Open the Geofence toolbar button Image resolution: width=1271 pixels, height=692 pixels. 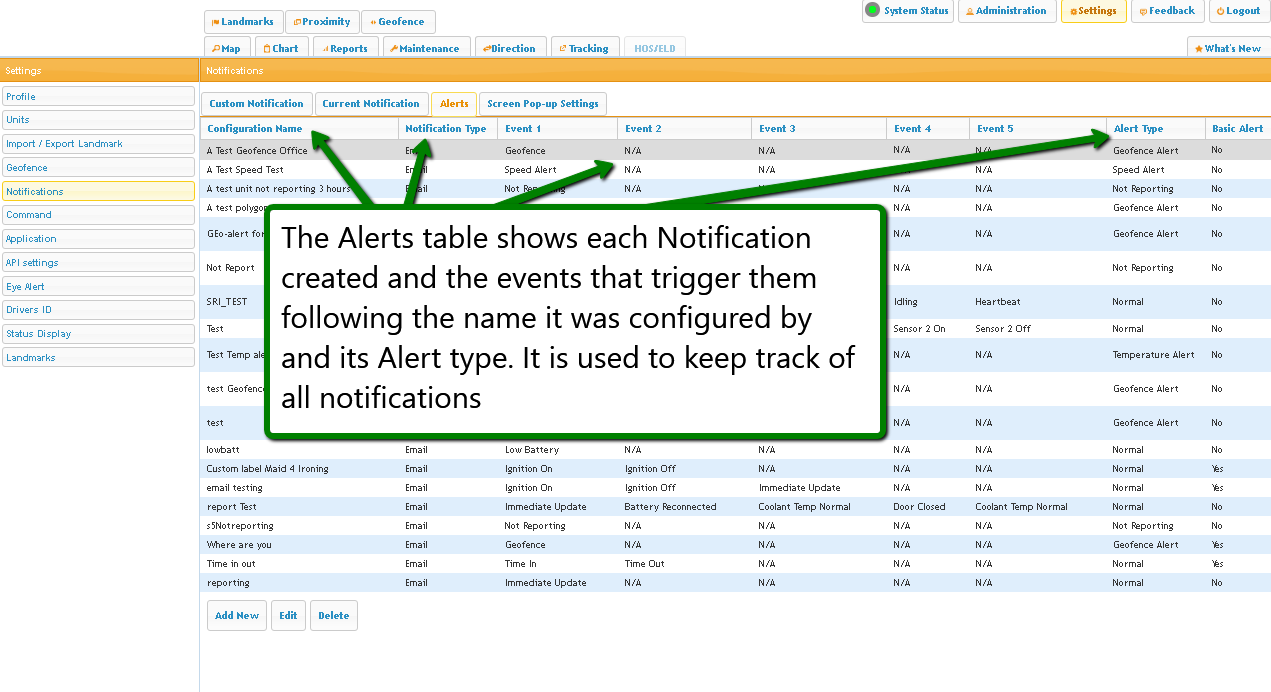[x=397, y=22]
